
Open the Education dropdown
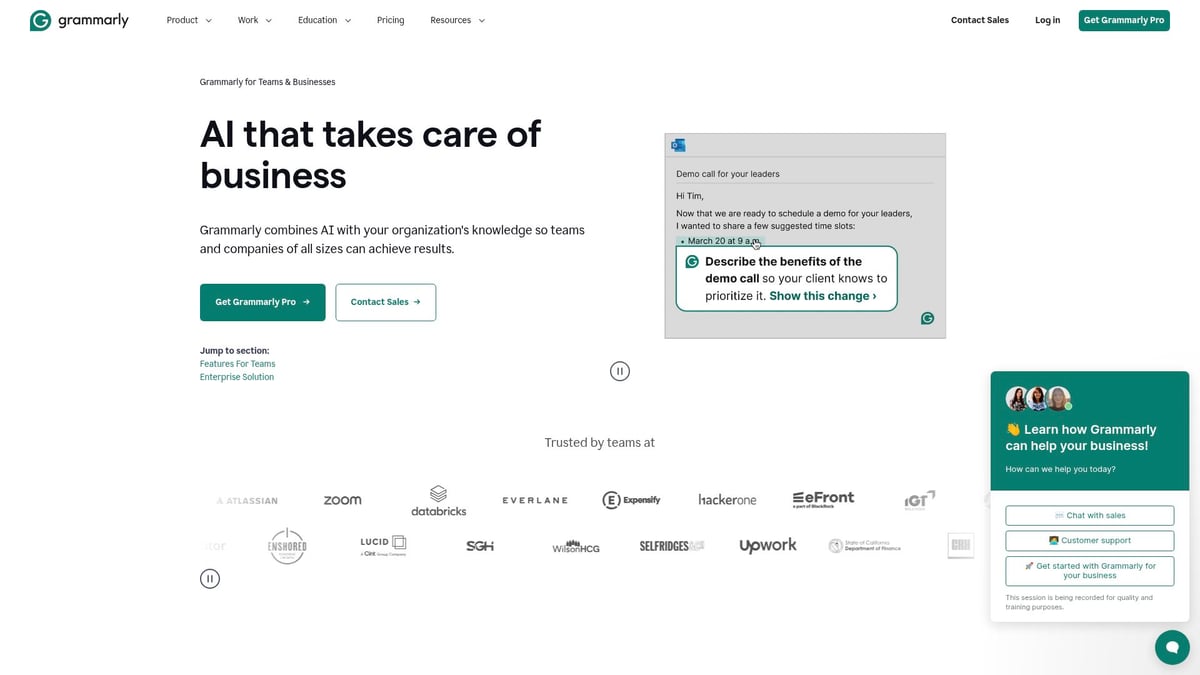point(323,19)
